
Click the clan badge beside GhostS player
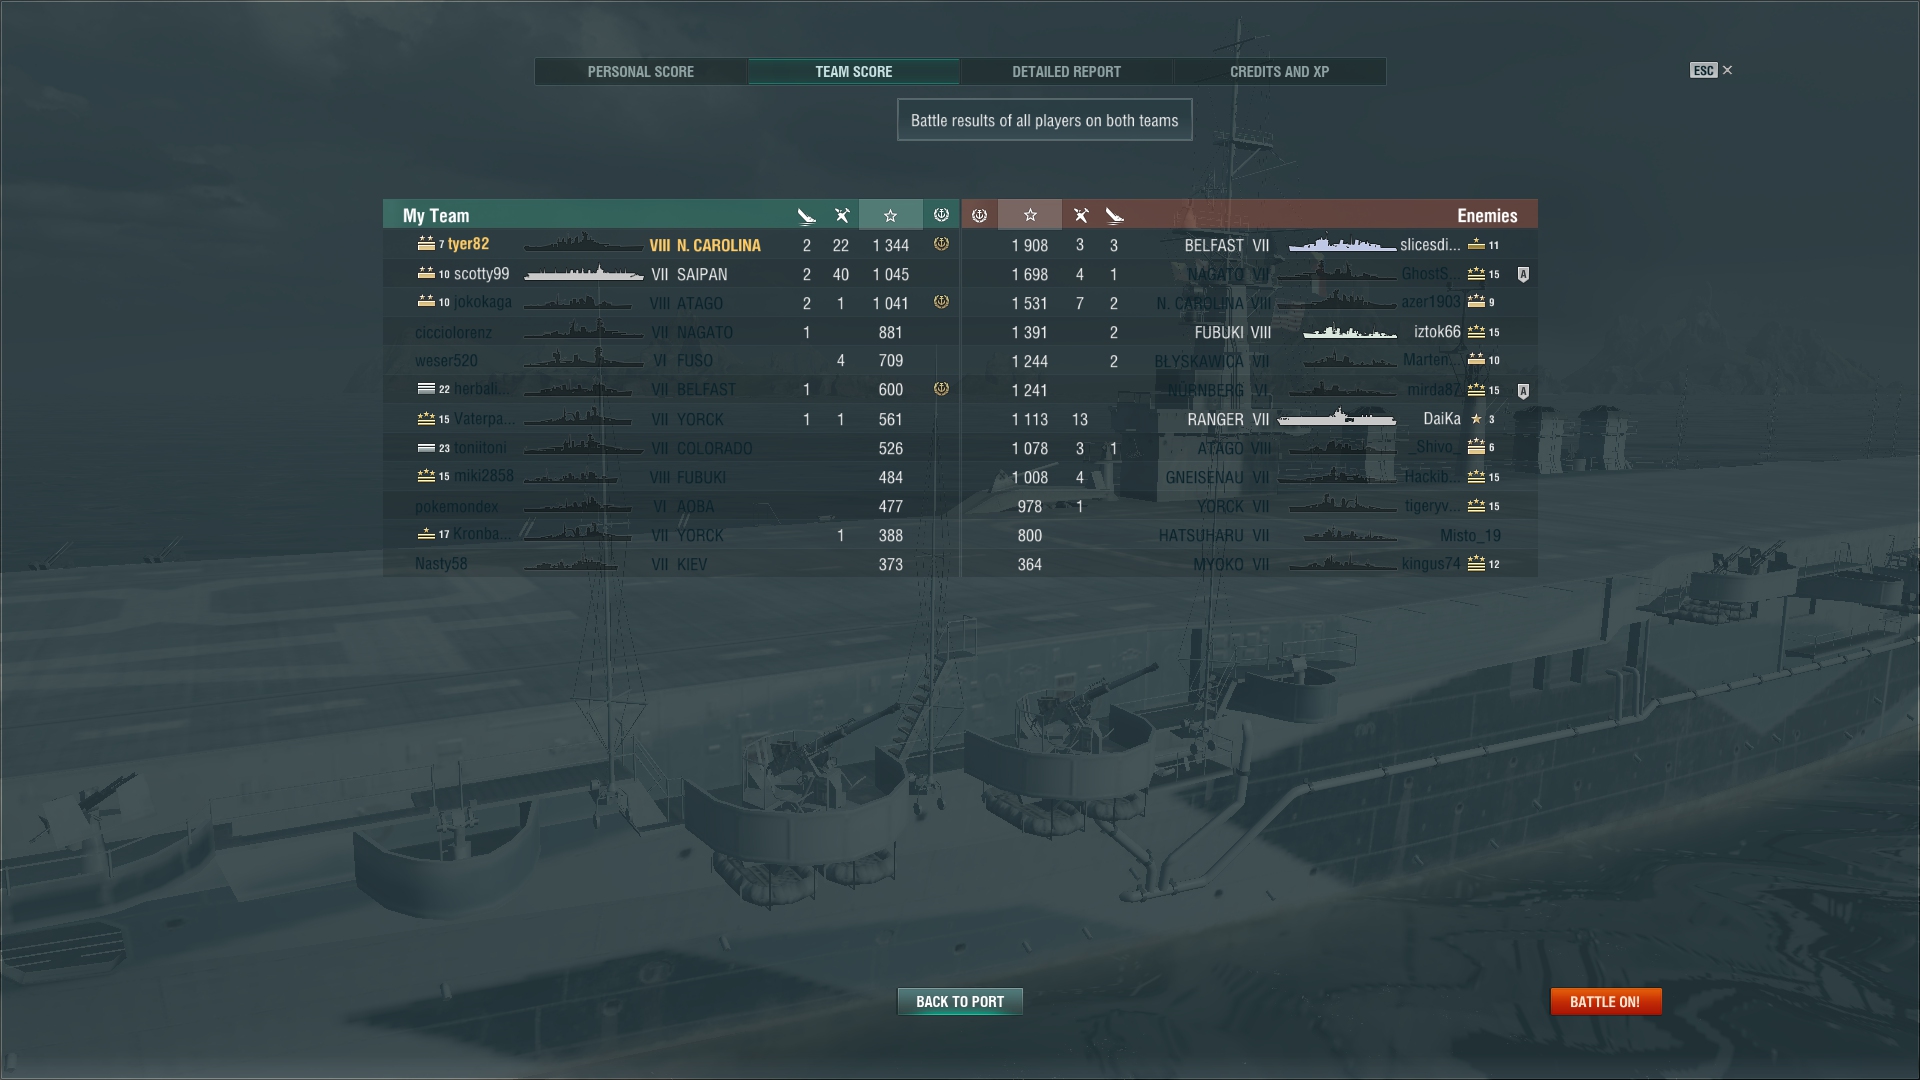pos(1523,274)
